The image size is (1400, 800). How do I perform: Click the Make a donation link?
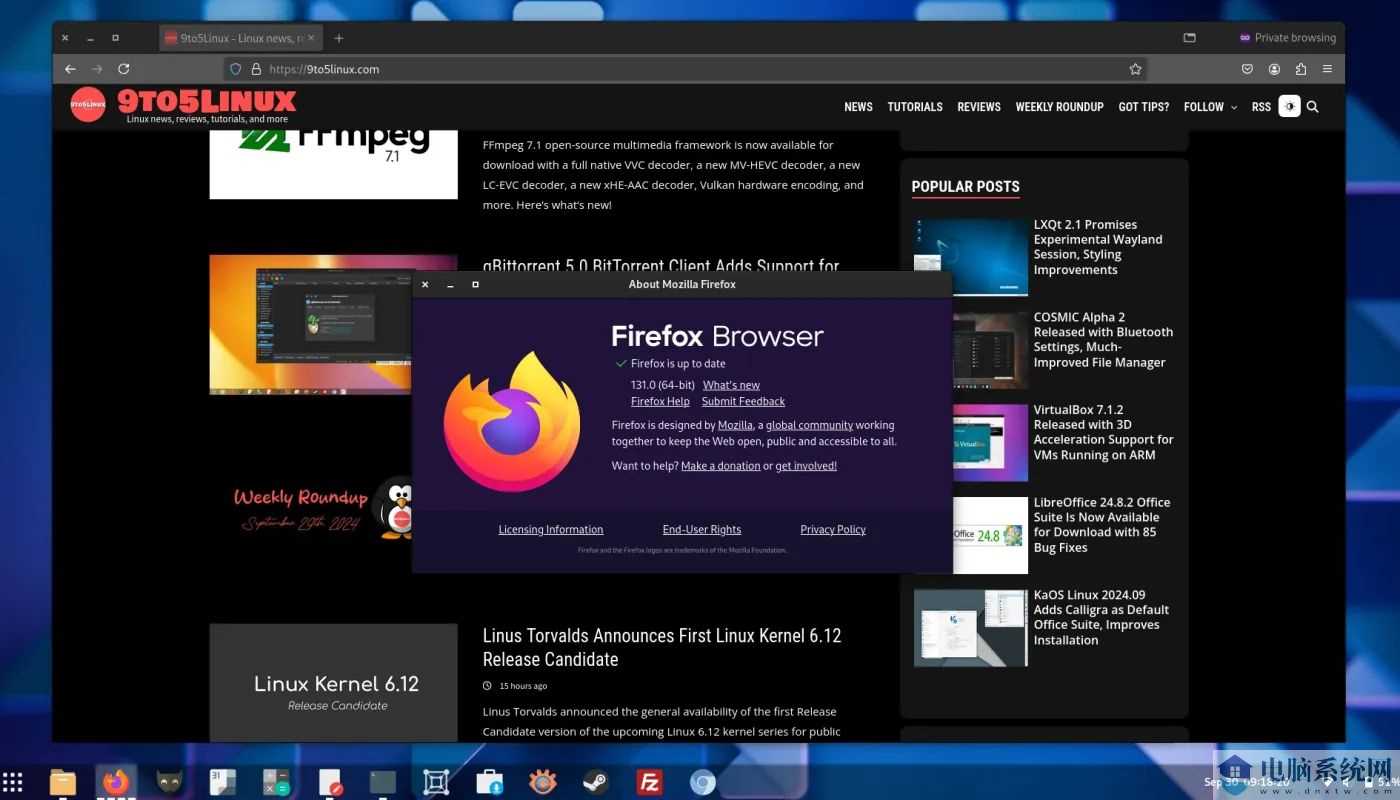[720, 465]
